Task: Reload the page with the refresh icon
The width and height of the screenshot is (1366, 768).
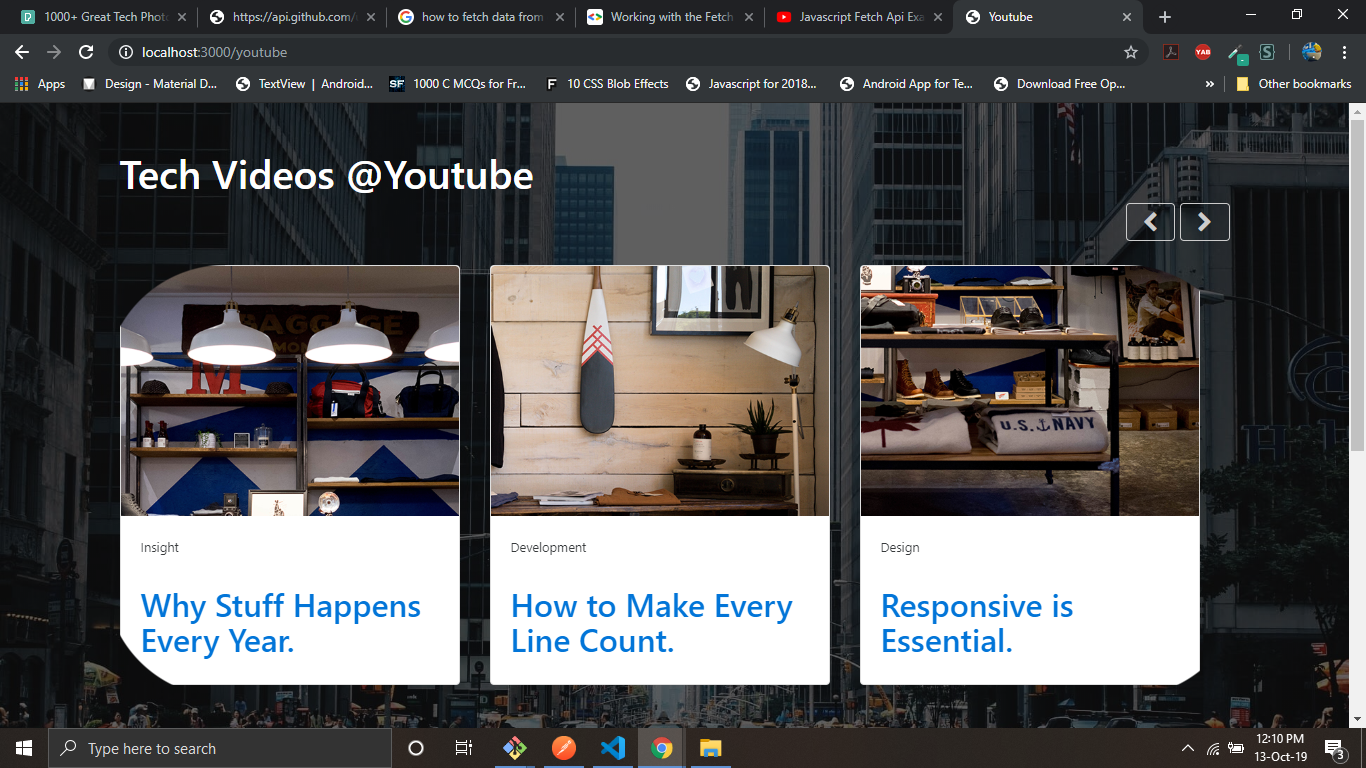Action: coord(86,52)
